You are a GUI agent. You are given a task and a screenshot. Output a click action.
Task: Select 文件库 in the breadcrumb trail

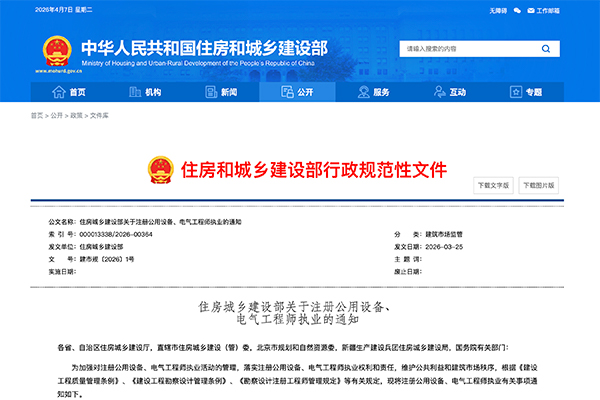pyautogui.click(x=99, y=116)
